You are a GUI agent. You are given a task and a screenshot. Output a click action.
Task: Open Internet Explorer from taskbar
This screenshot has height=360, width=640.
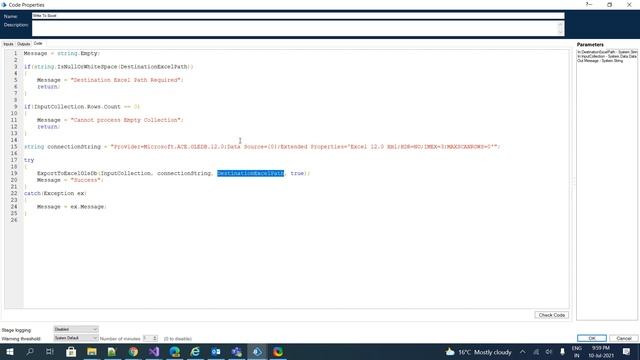195,351
